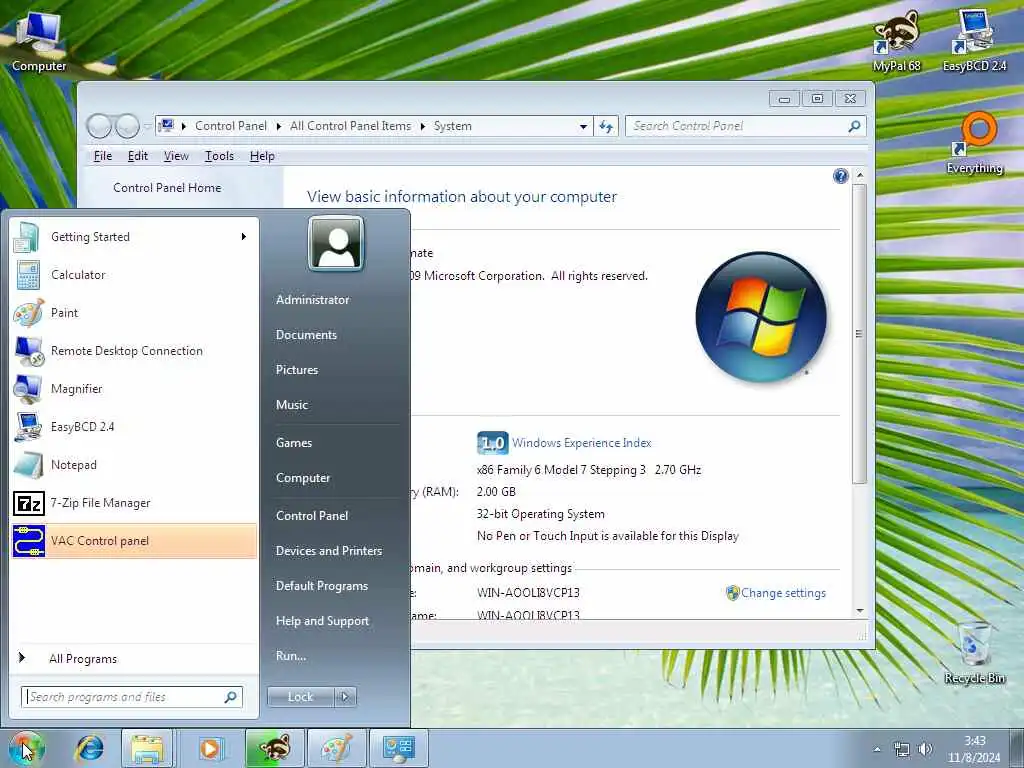Screen dimensions: 1024x768
Task: Open recent pages dropdown beside navigation buttons
Action: (148, 126)
